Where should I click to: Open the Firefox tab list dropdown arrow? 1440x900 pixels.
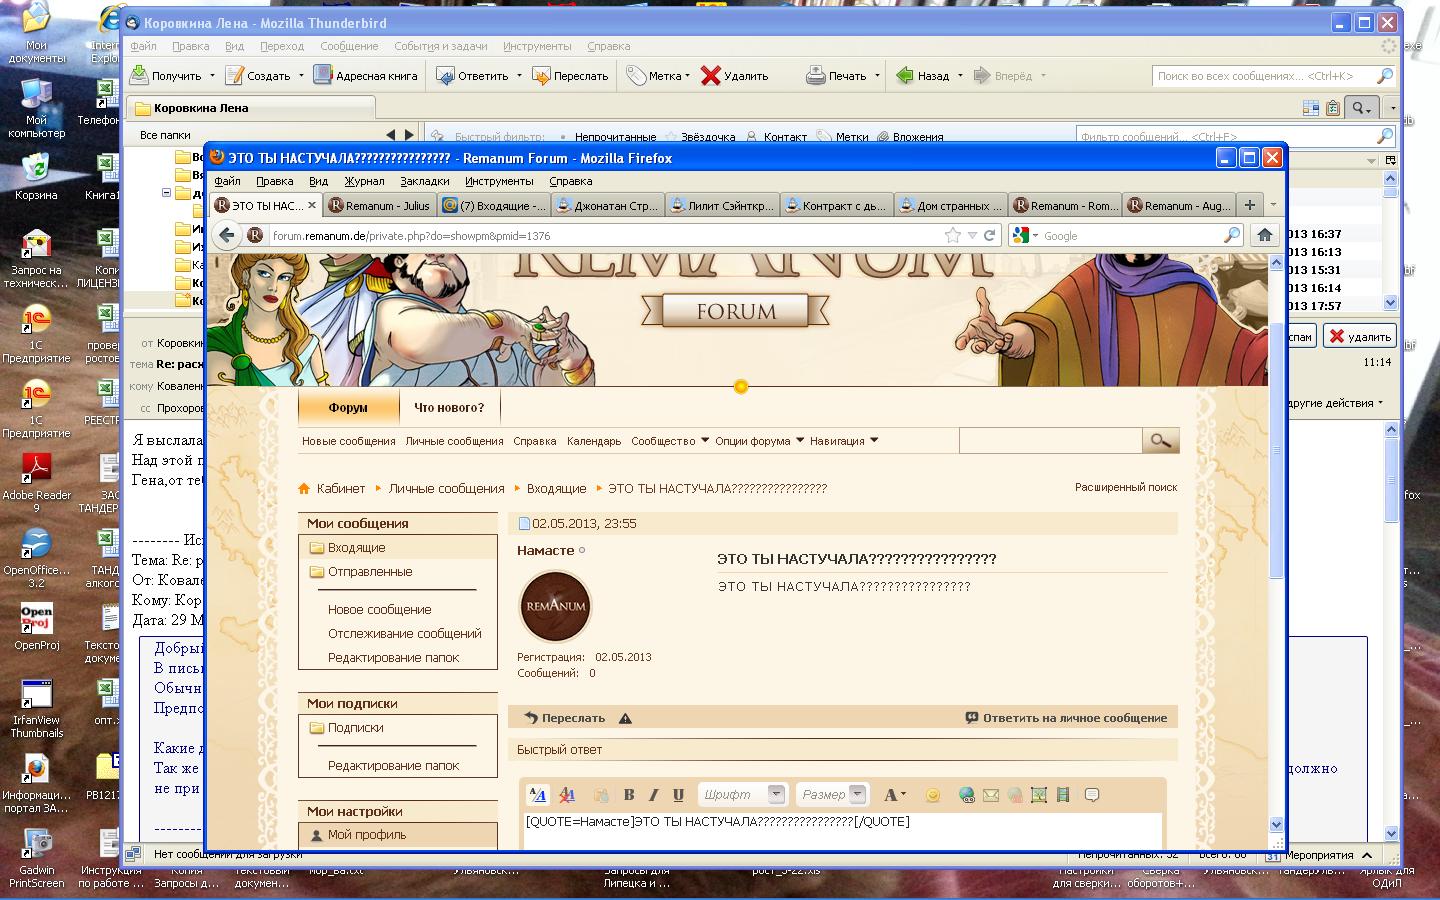coord(1273,205)
